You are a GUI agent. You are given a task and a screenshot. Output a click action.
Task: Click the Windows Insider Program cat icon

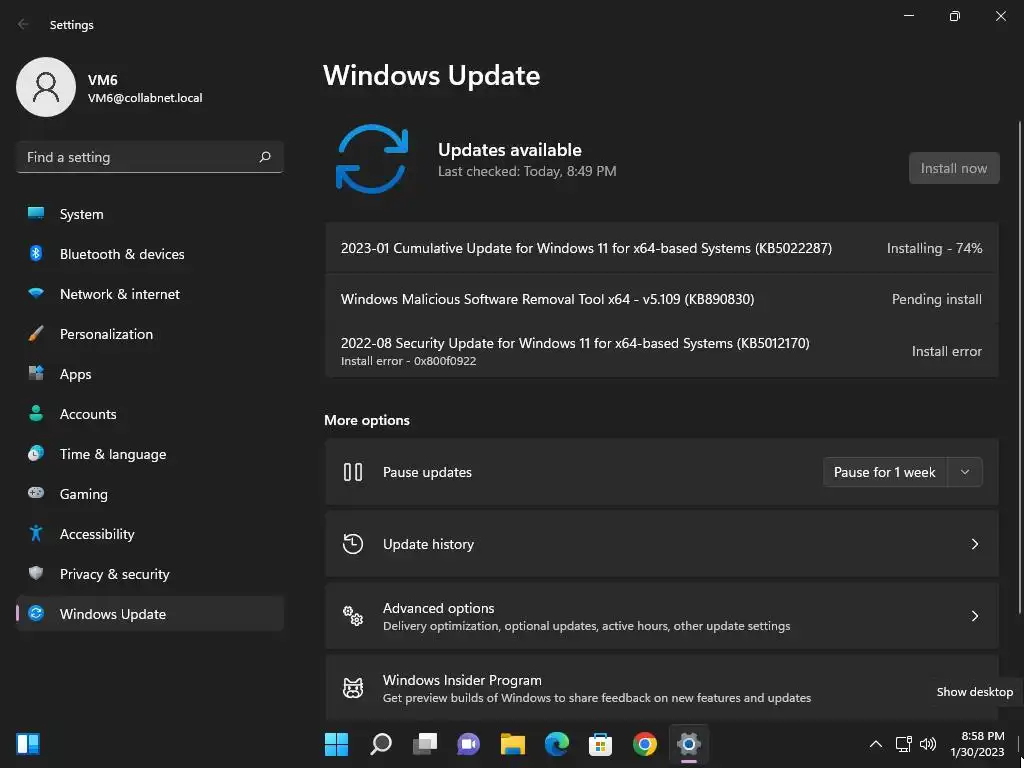(x=353, y=688)
